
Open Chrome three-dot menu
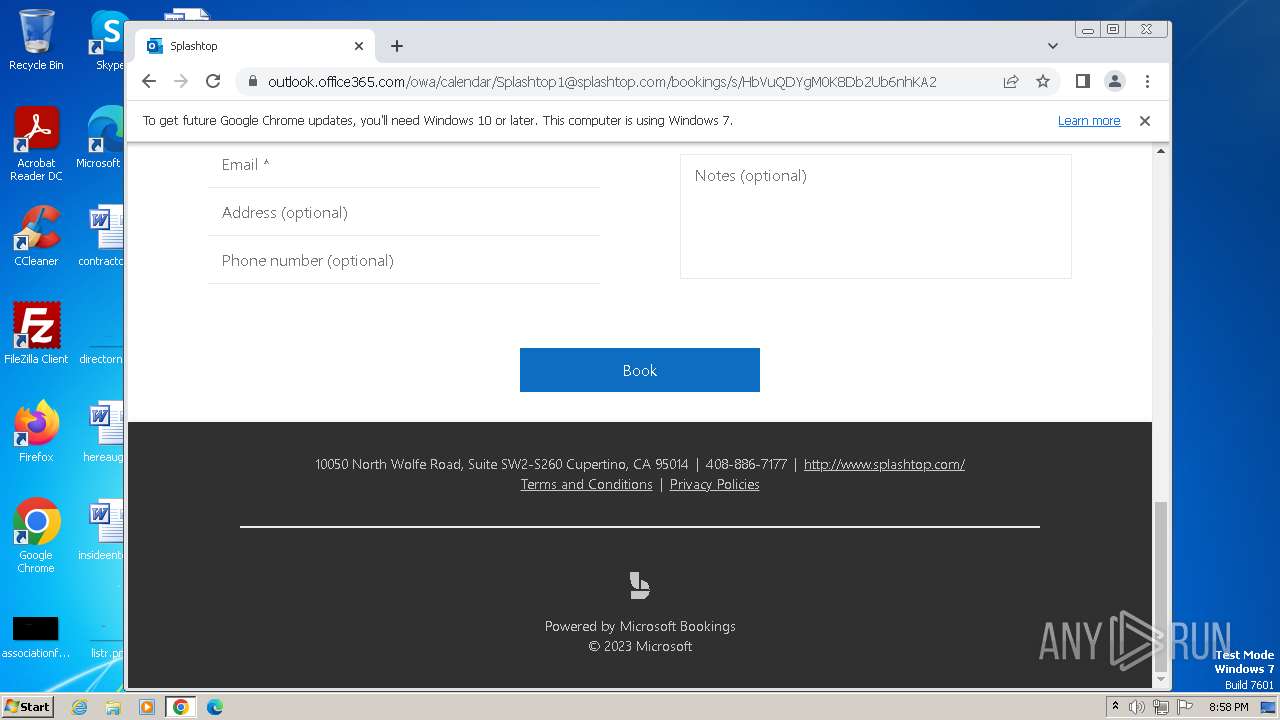1147,82
